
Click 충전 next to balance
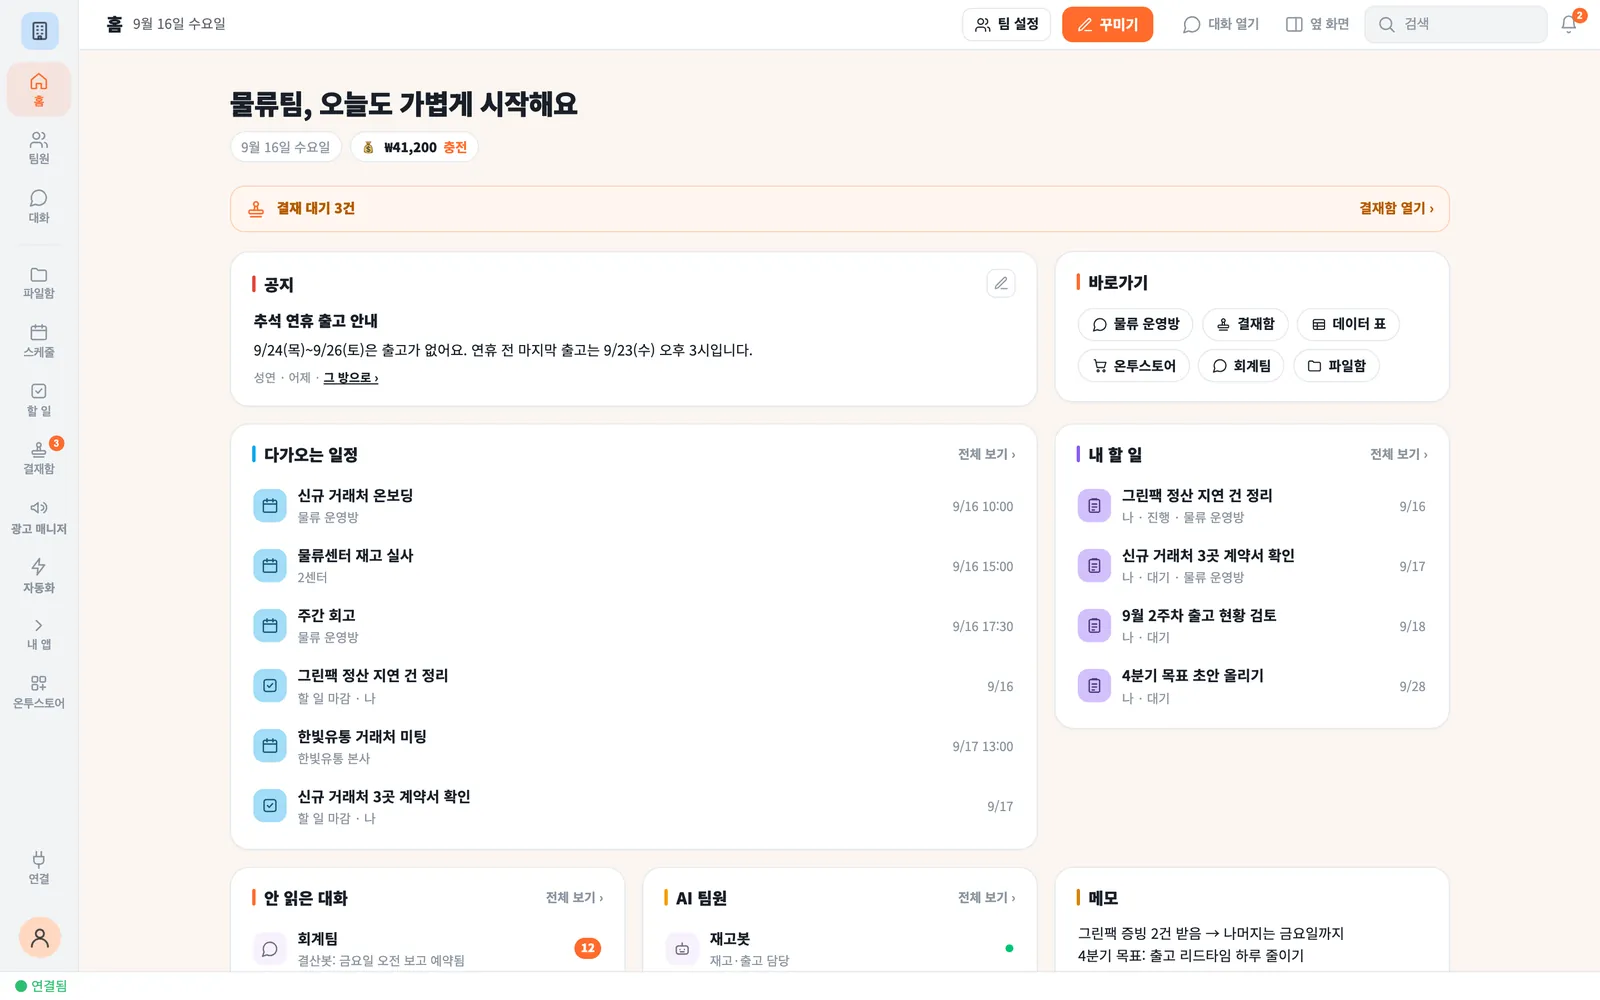pos(455,147)
